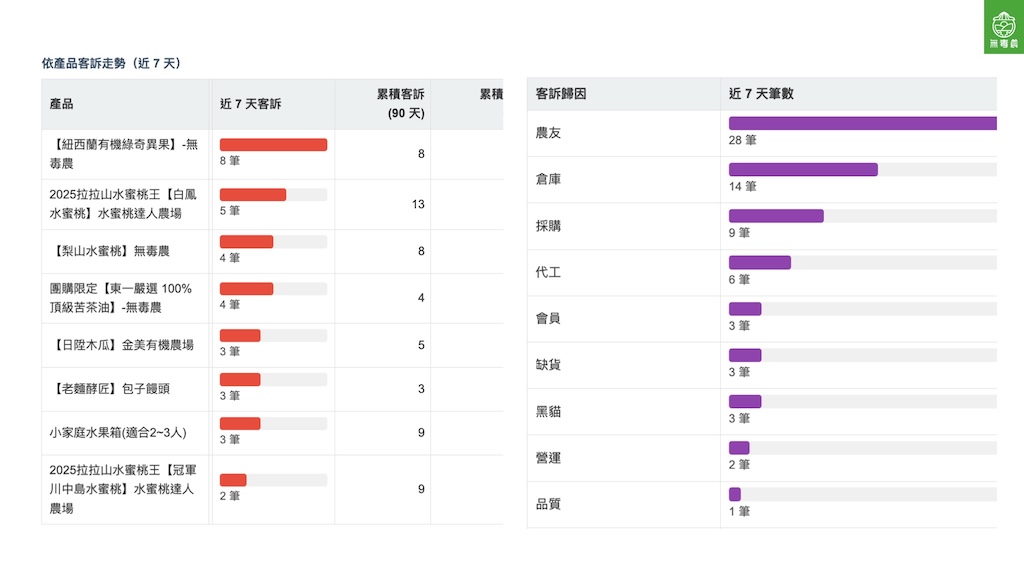
Task: Click the 產品 column header
Action: (61, 104)
